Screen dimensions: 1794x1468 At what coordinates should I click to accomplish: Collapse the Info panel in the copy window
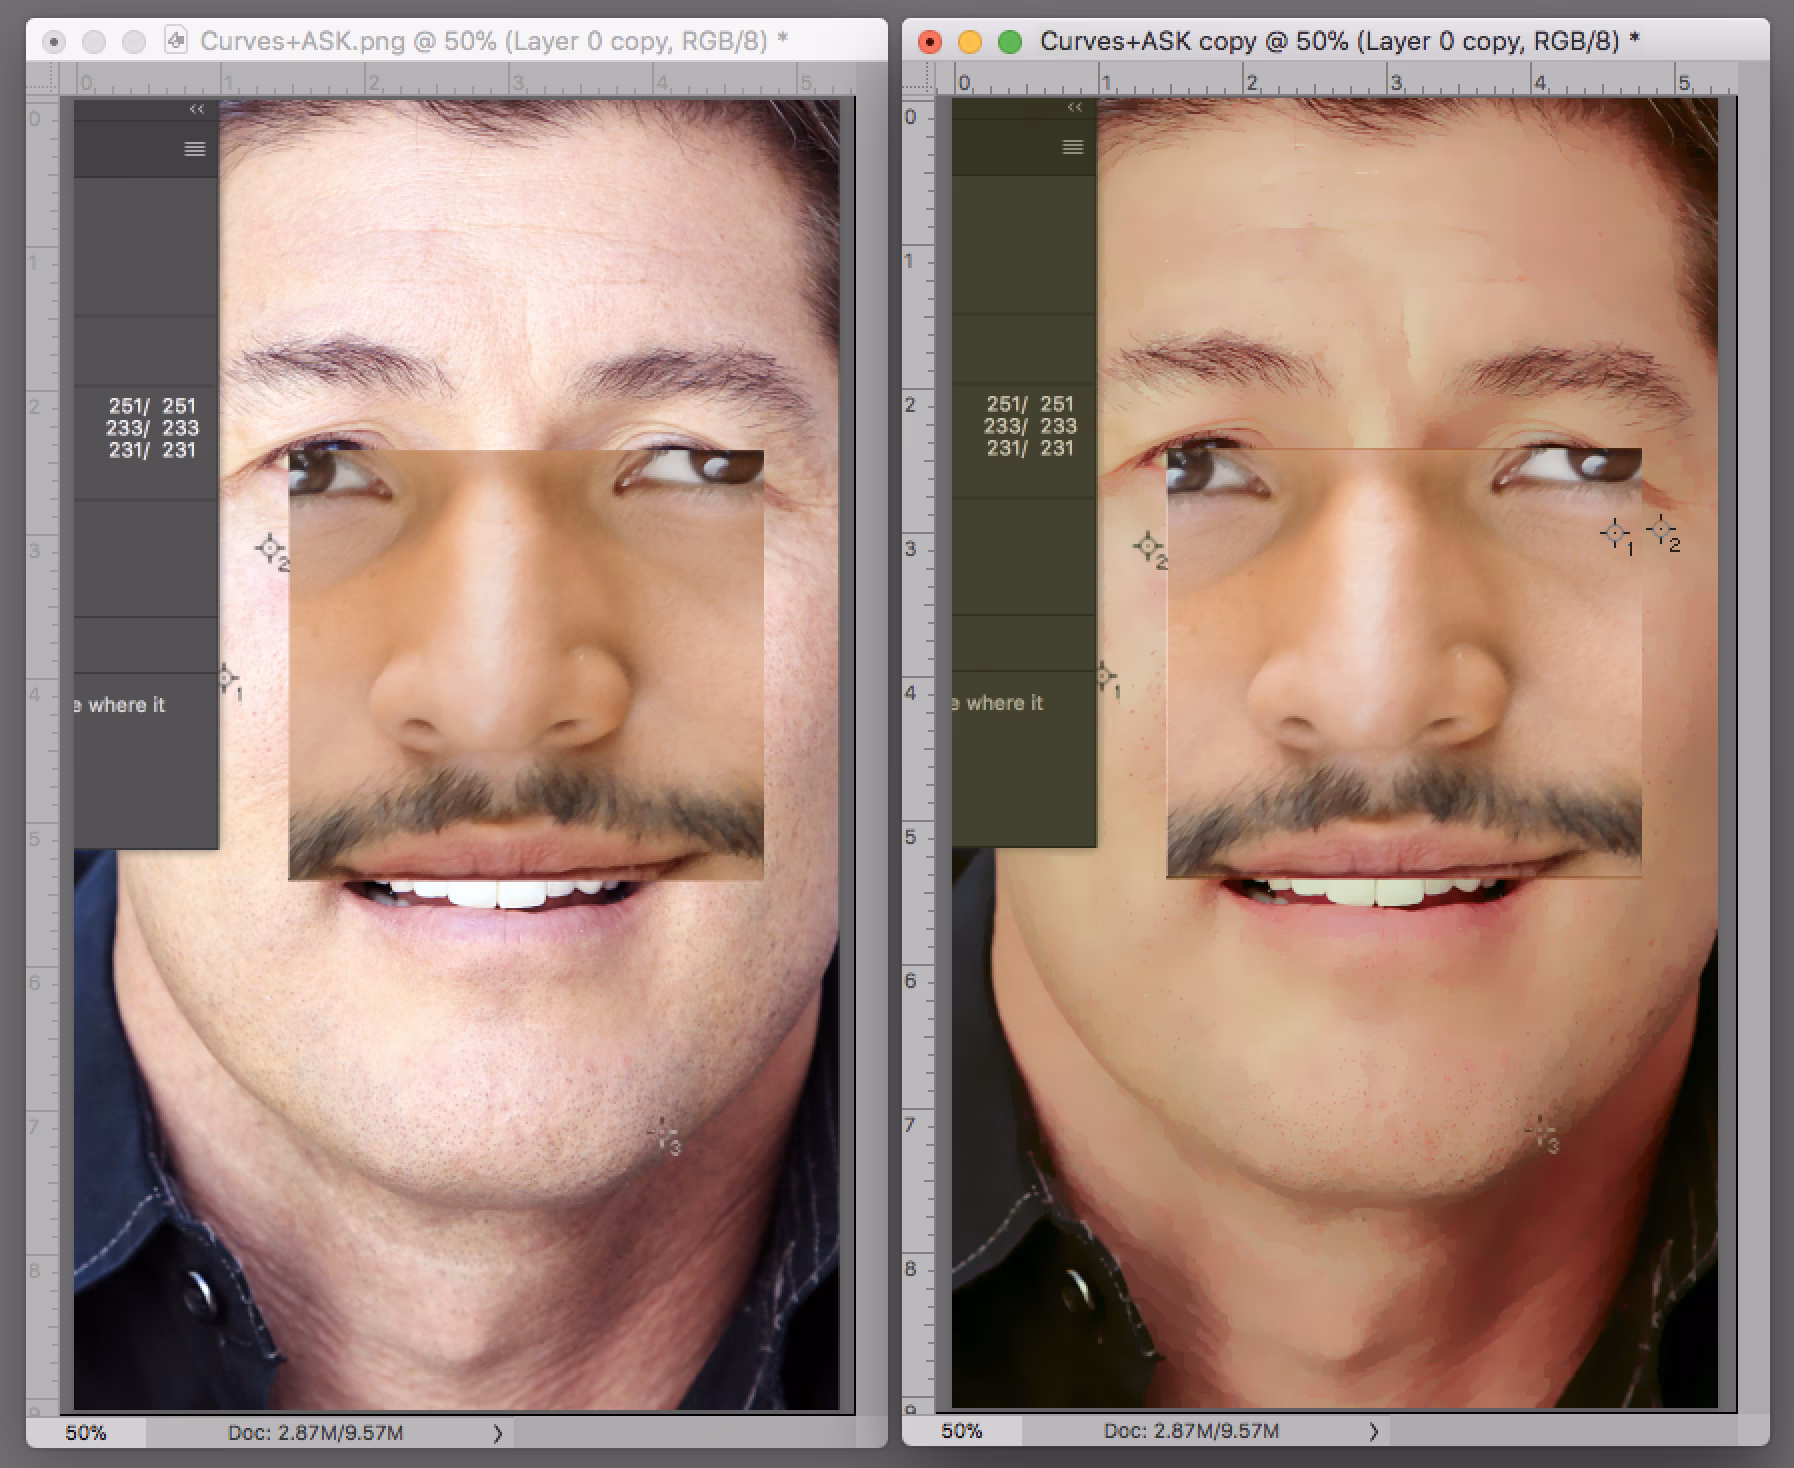1074,108
